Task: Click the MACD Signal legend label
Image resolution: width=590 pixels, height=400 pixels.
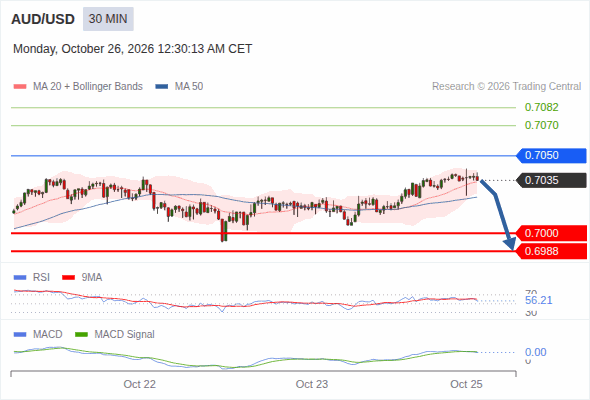Action: pos(124,335)
